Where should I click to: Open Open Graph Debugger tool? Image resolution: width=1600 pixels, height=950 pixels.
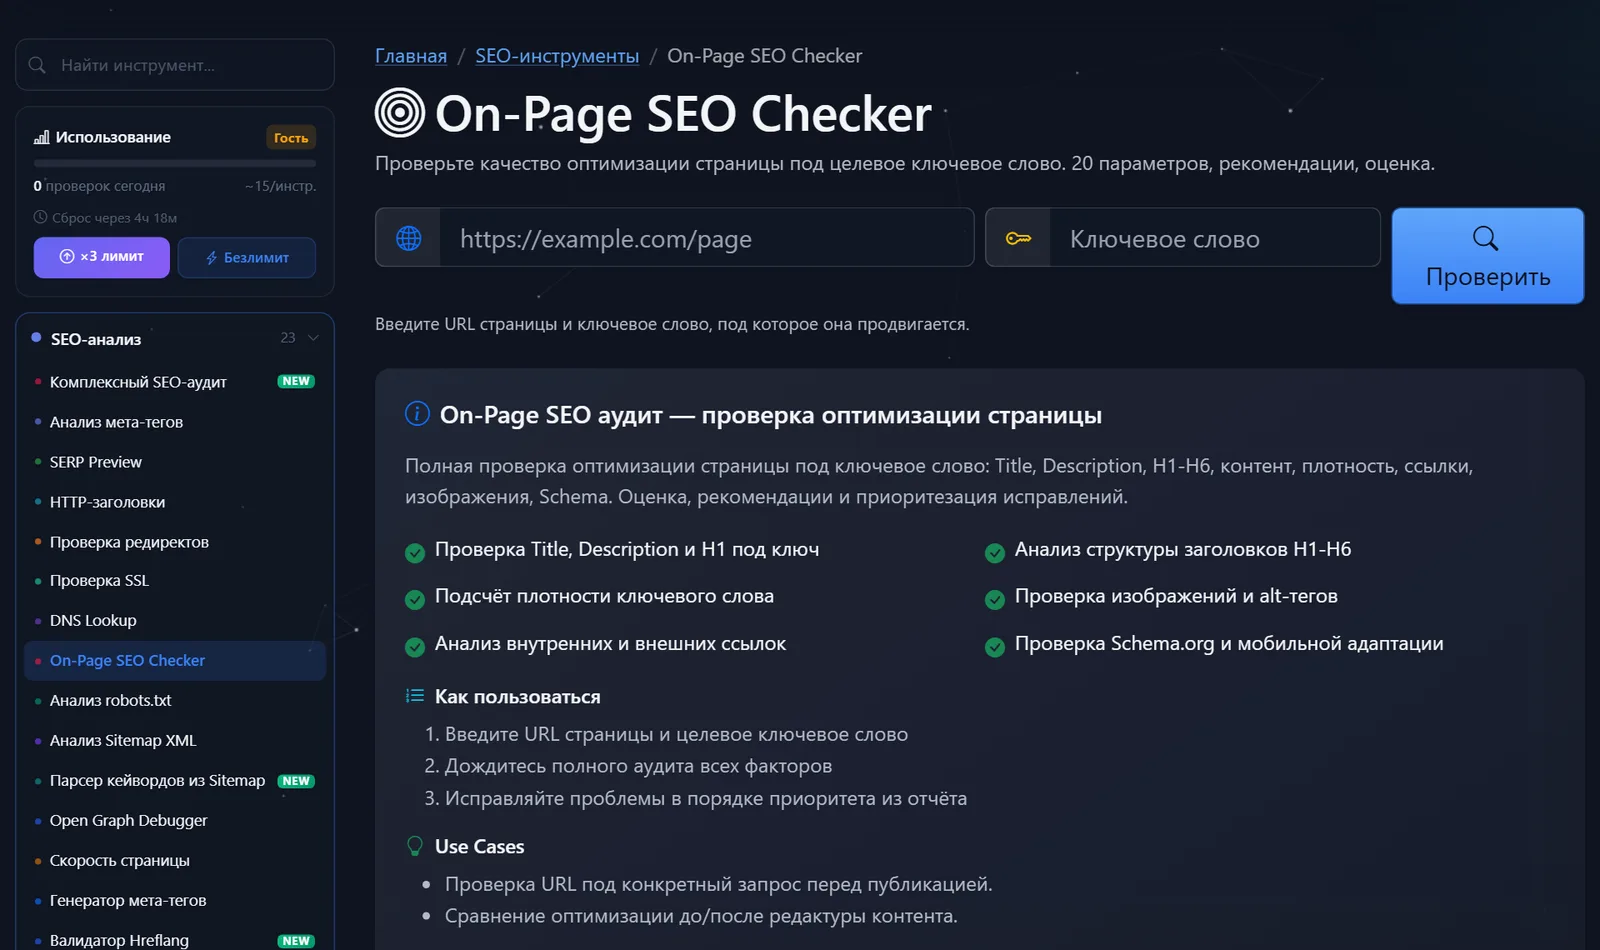point(175,821)
